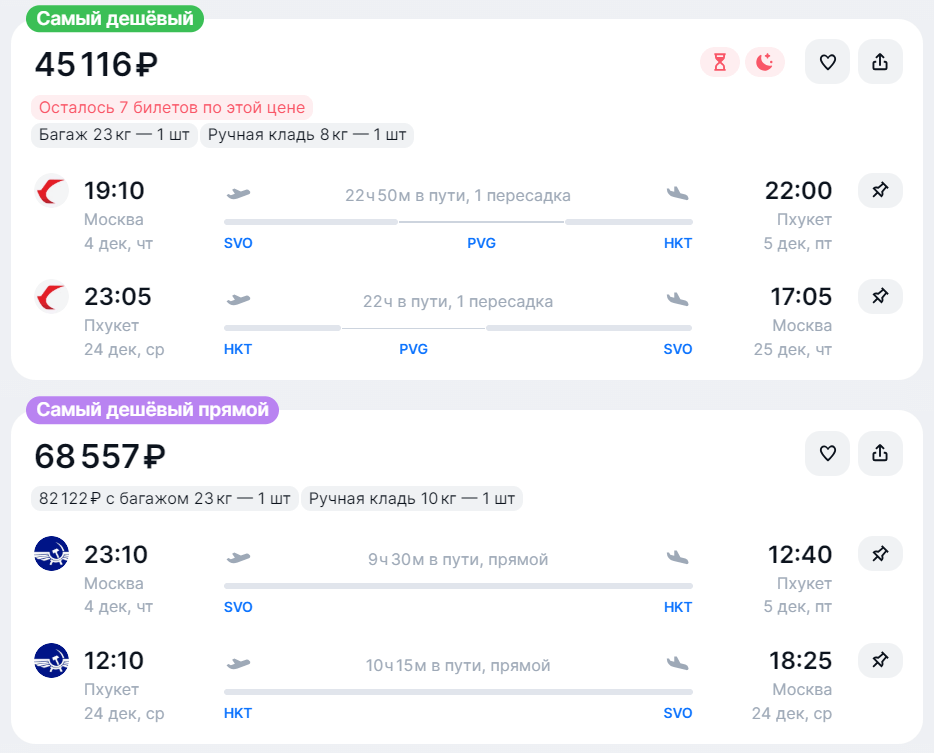The height and width of the screenshot is (753, 934).
Task: Share the 45 116 ₽ ticket
Action: 880,62
